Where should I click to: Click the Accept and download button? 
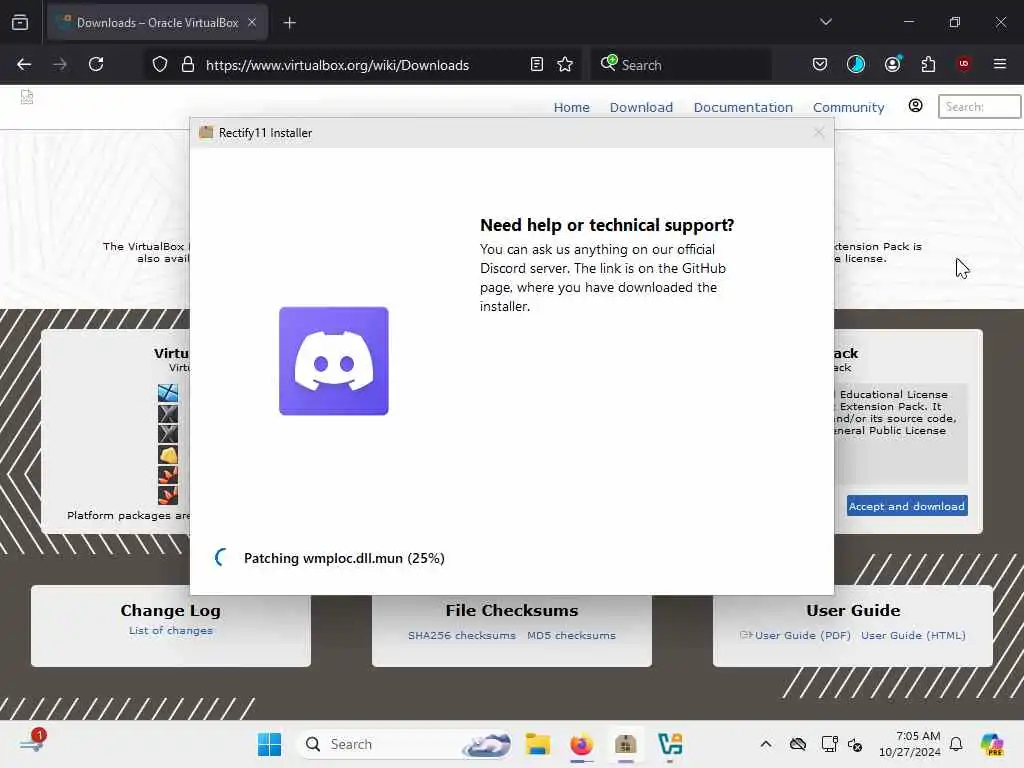(907, 506)
